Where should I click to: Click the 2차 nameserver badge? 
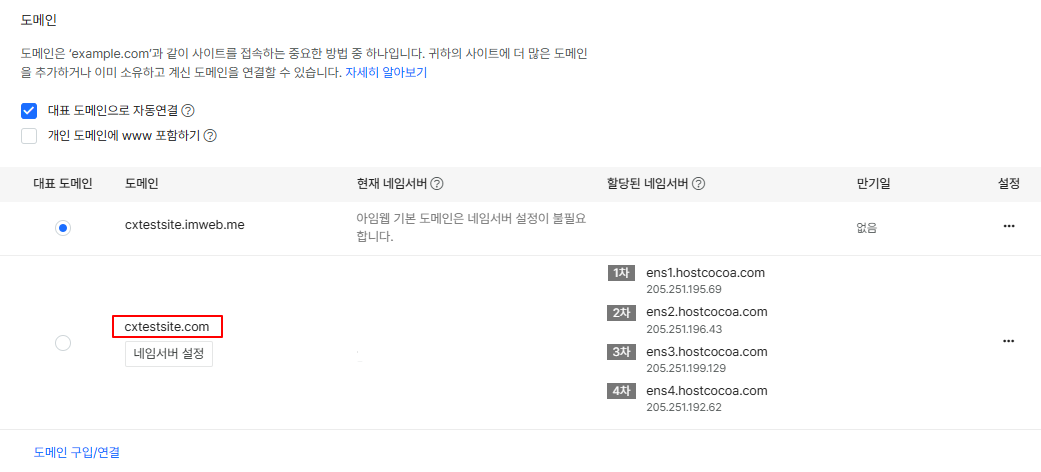[621, 312]
